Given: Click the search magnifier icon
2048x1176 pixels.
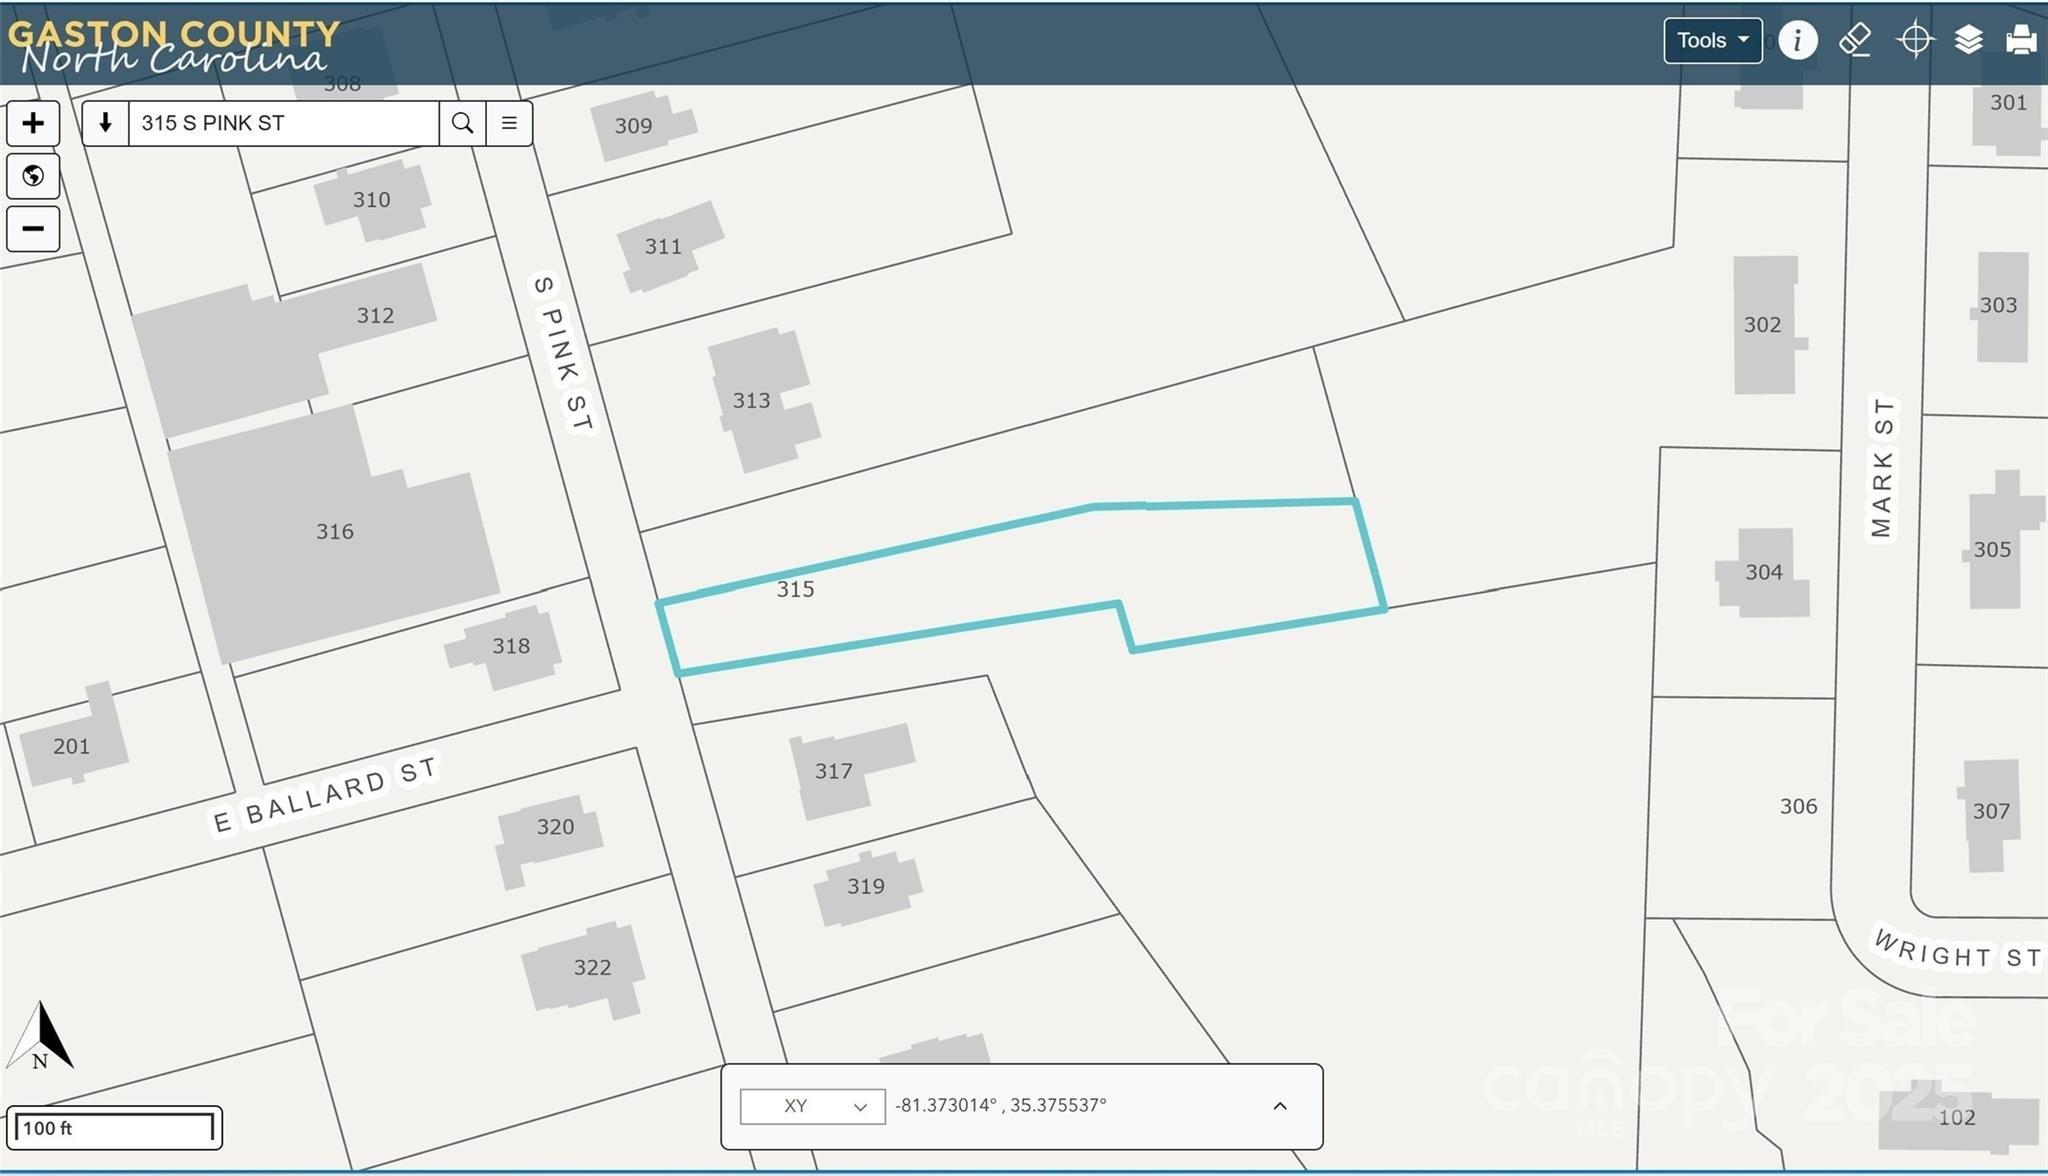Looking at the screenshot, I should [462, 123].
